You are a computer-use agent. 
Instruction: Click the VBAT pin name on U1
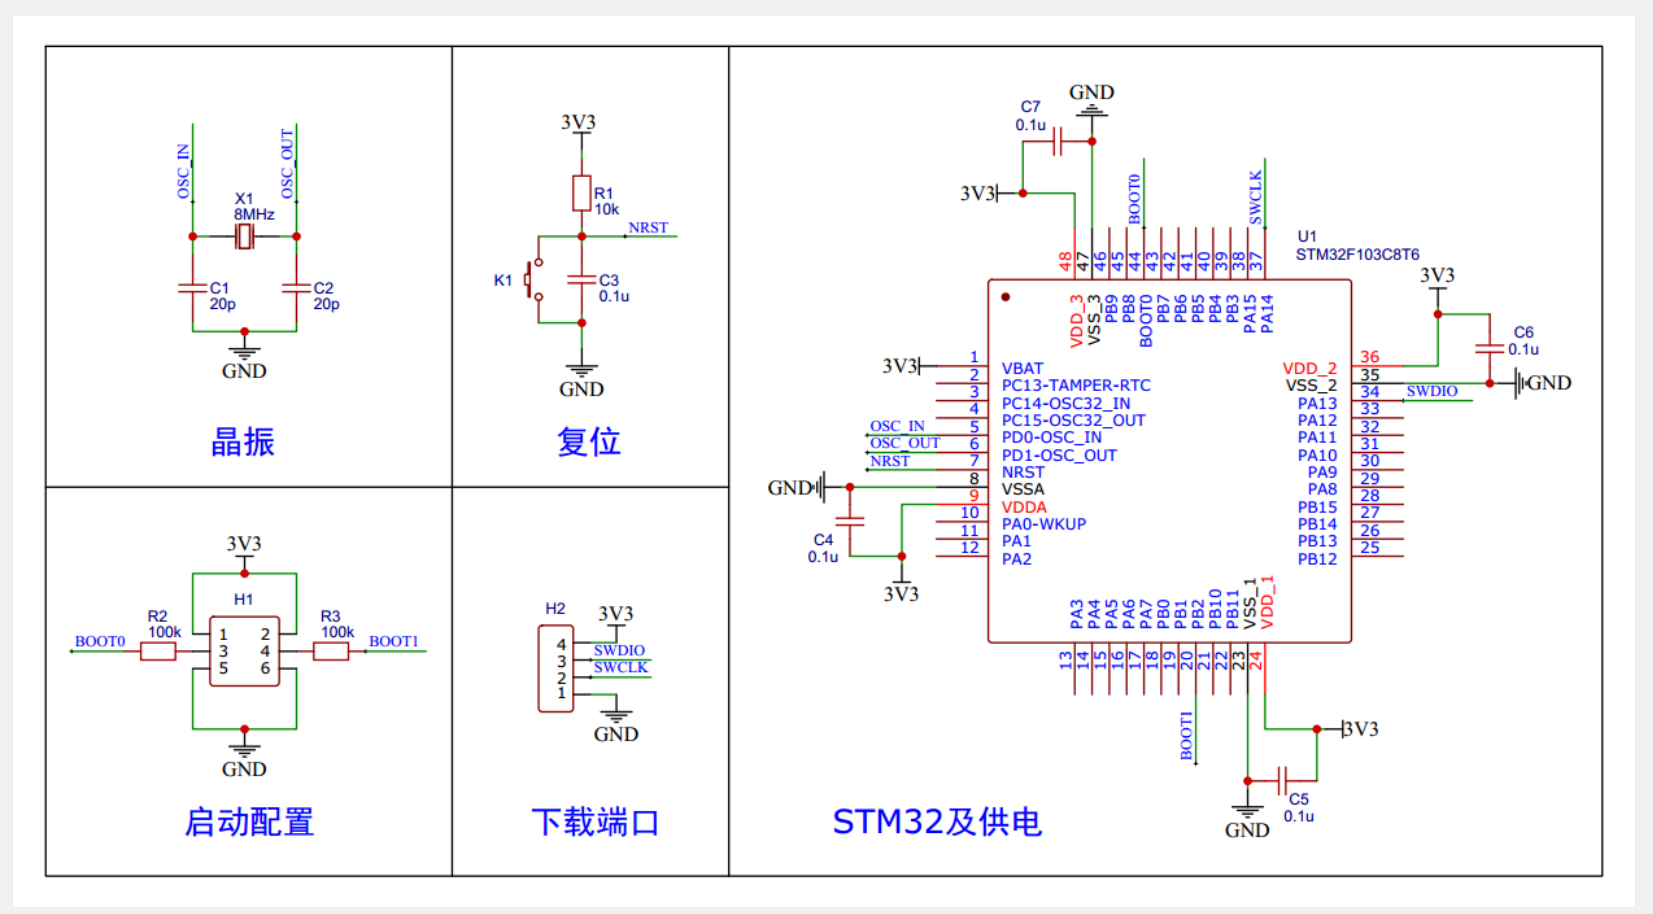pos(1022,369)
